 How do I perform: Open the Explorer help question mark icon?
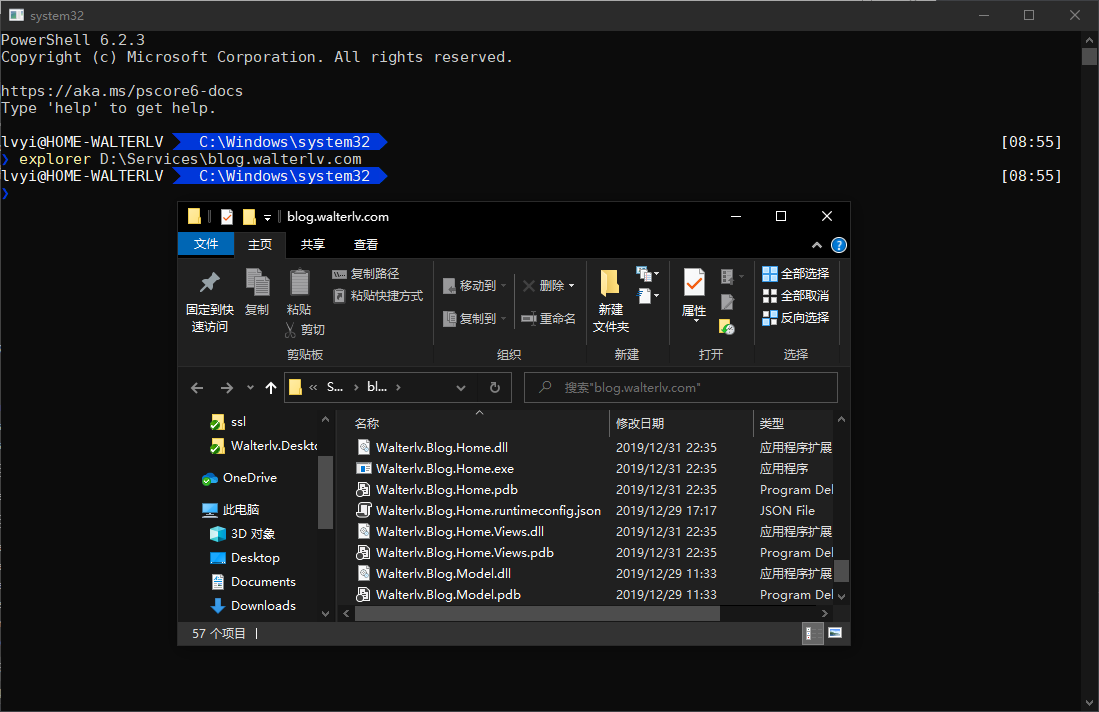pos(839,245)
